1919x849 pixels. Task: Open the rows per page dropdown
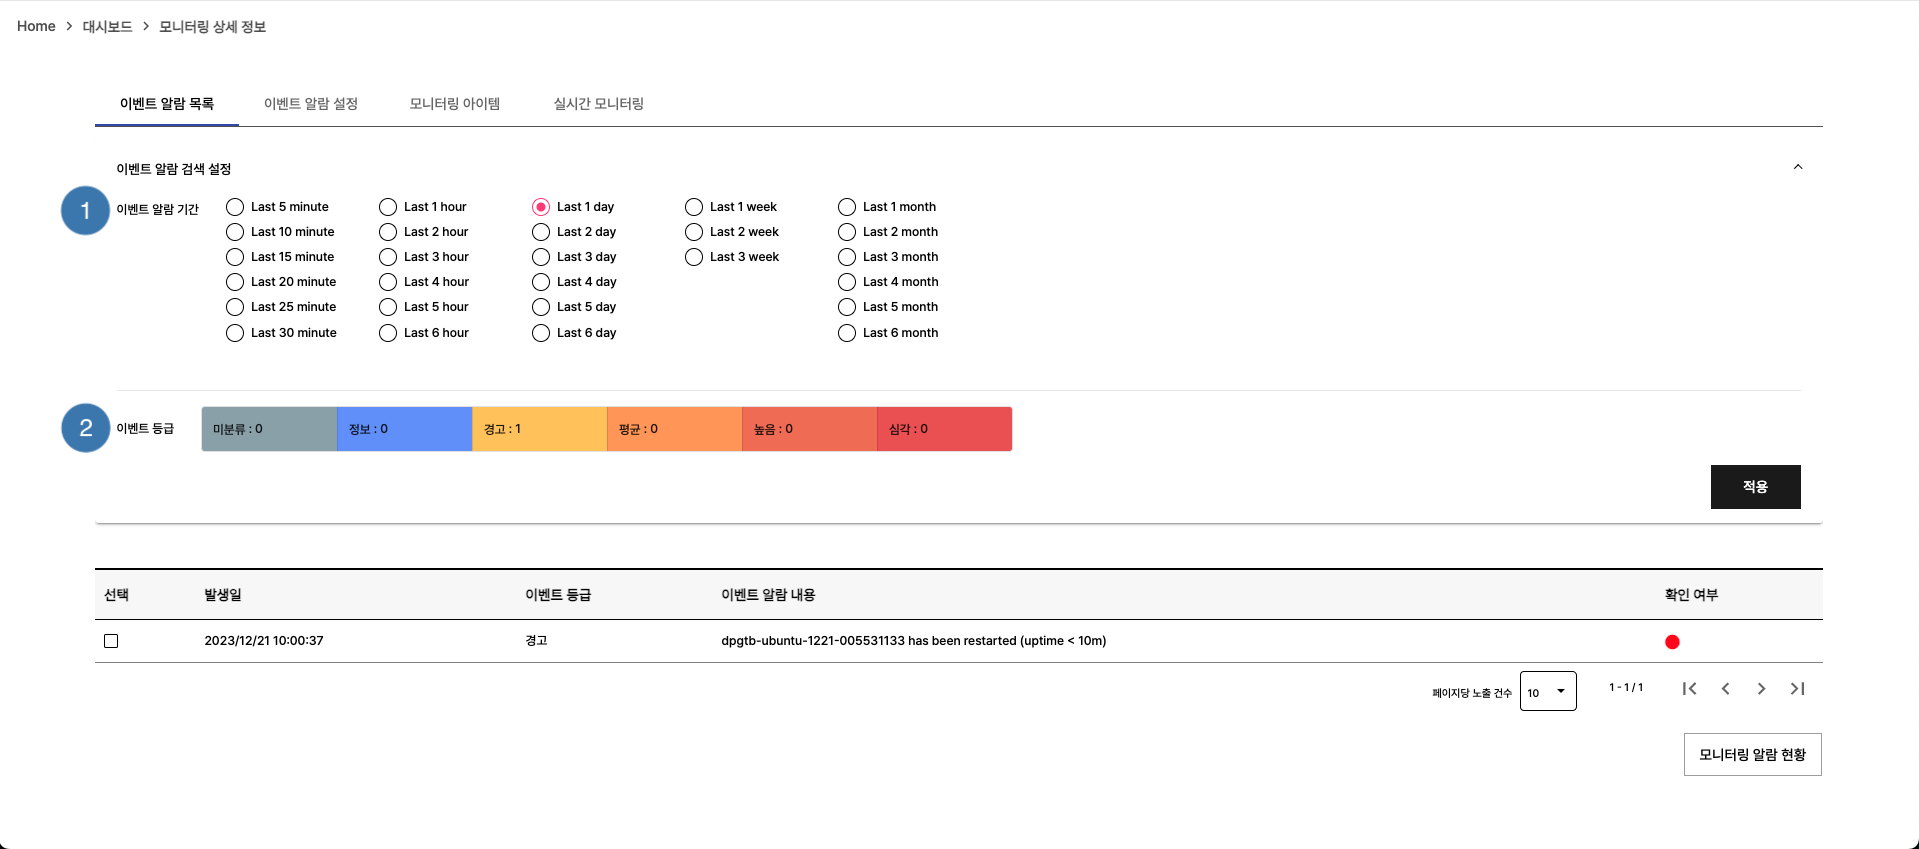pyautogui.click(x=1547, y=692)
